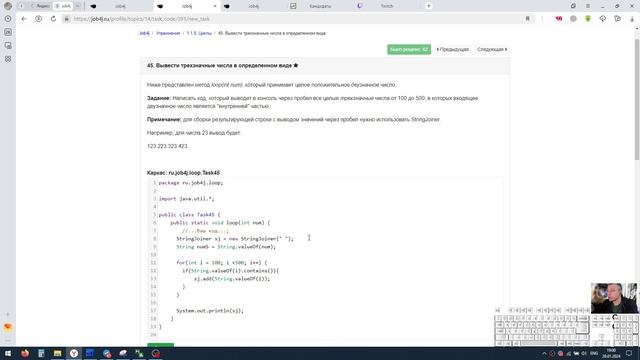Click the red extension icon in browser toolbar
The height and width of the screenshot is (360, 640).
558,19
